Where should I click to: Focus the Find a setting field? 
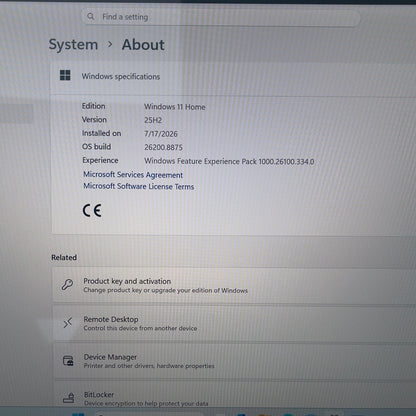tap(221, 17)
